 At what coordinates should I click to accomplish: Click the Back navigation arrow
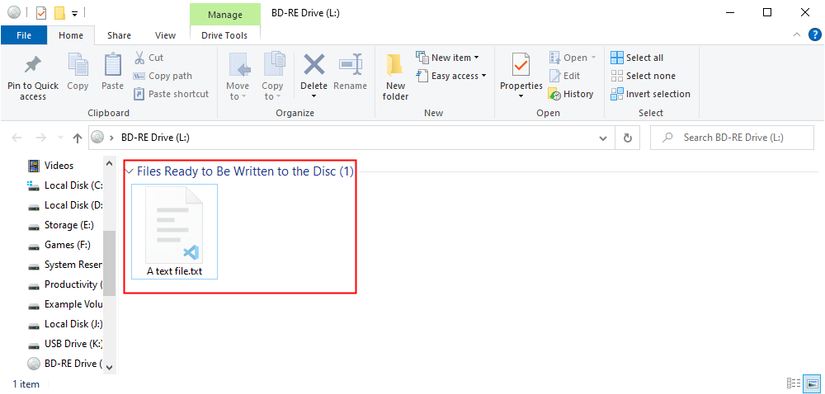(x=17, y=138)
